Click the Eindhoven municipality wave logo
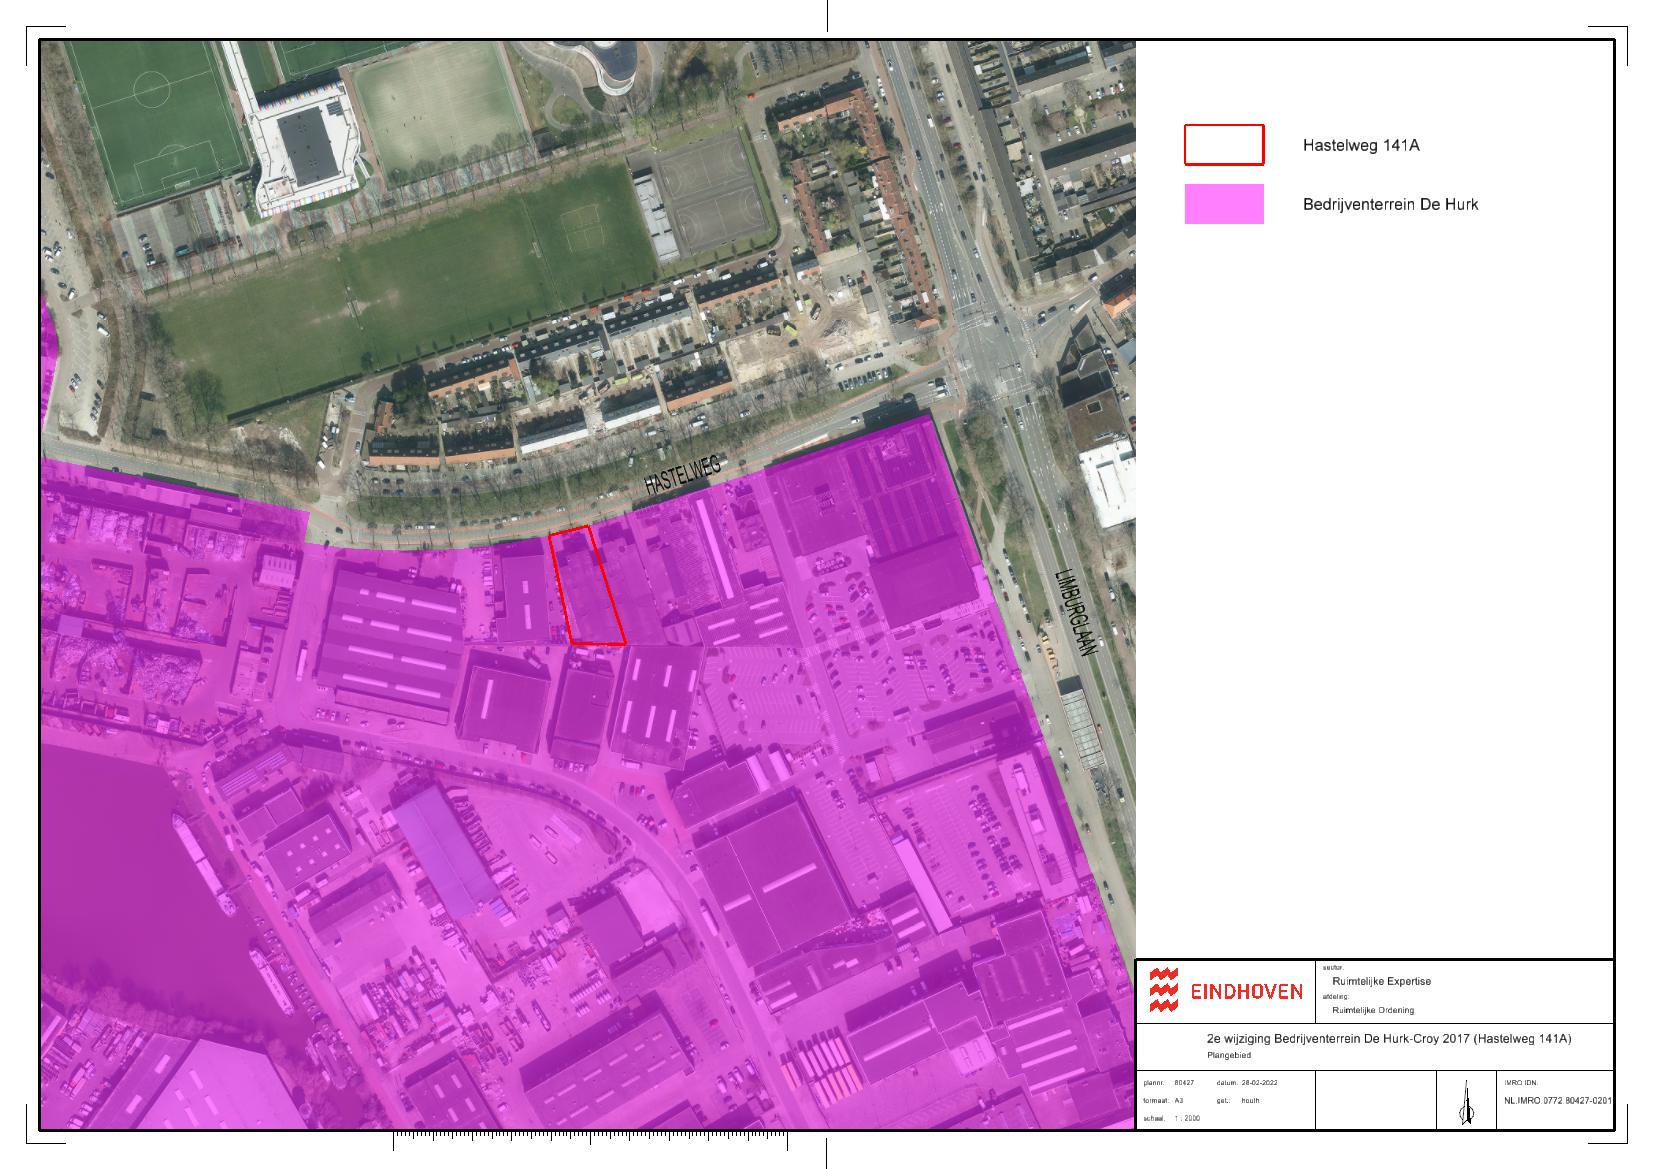 (1163, 990)
